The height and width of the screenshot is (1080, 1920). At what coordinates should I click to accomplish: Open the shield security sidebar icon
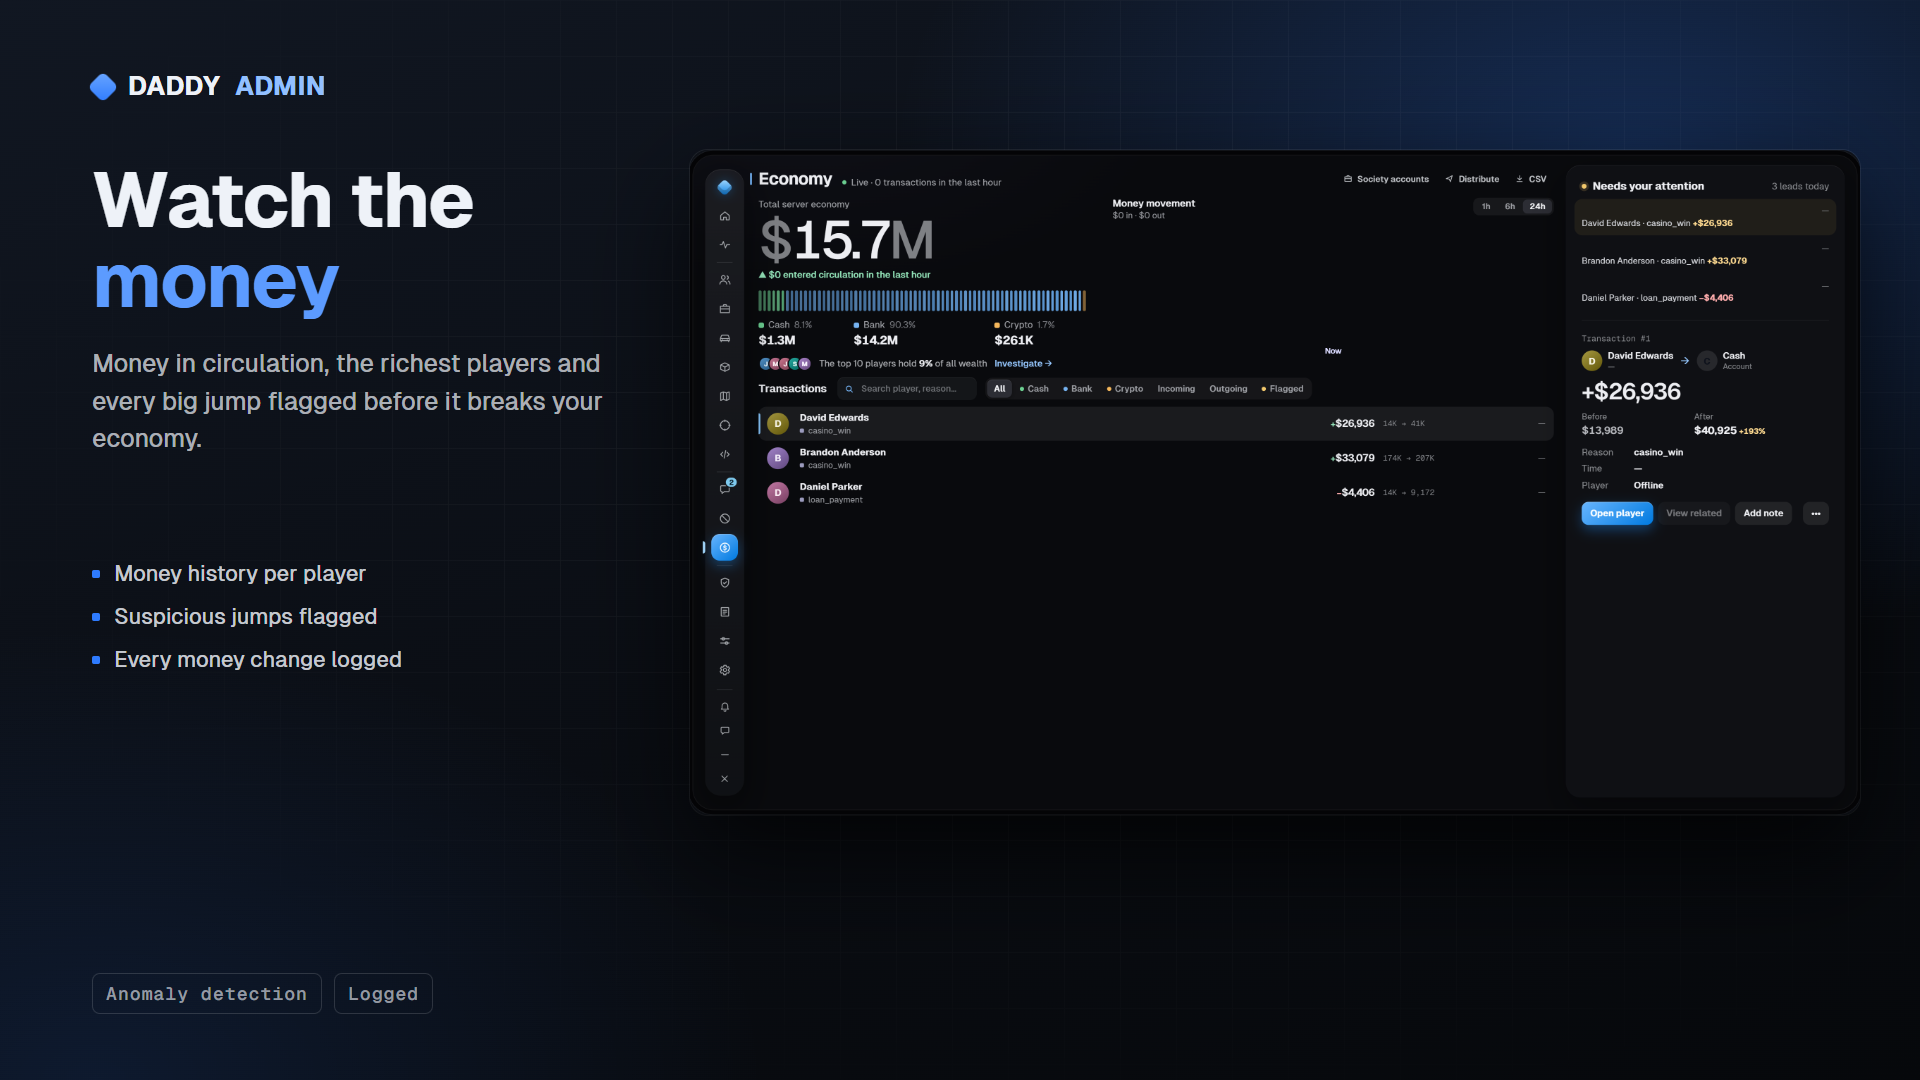click(725, 583)
